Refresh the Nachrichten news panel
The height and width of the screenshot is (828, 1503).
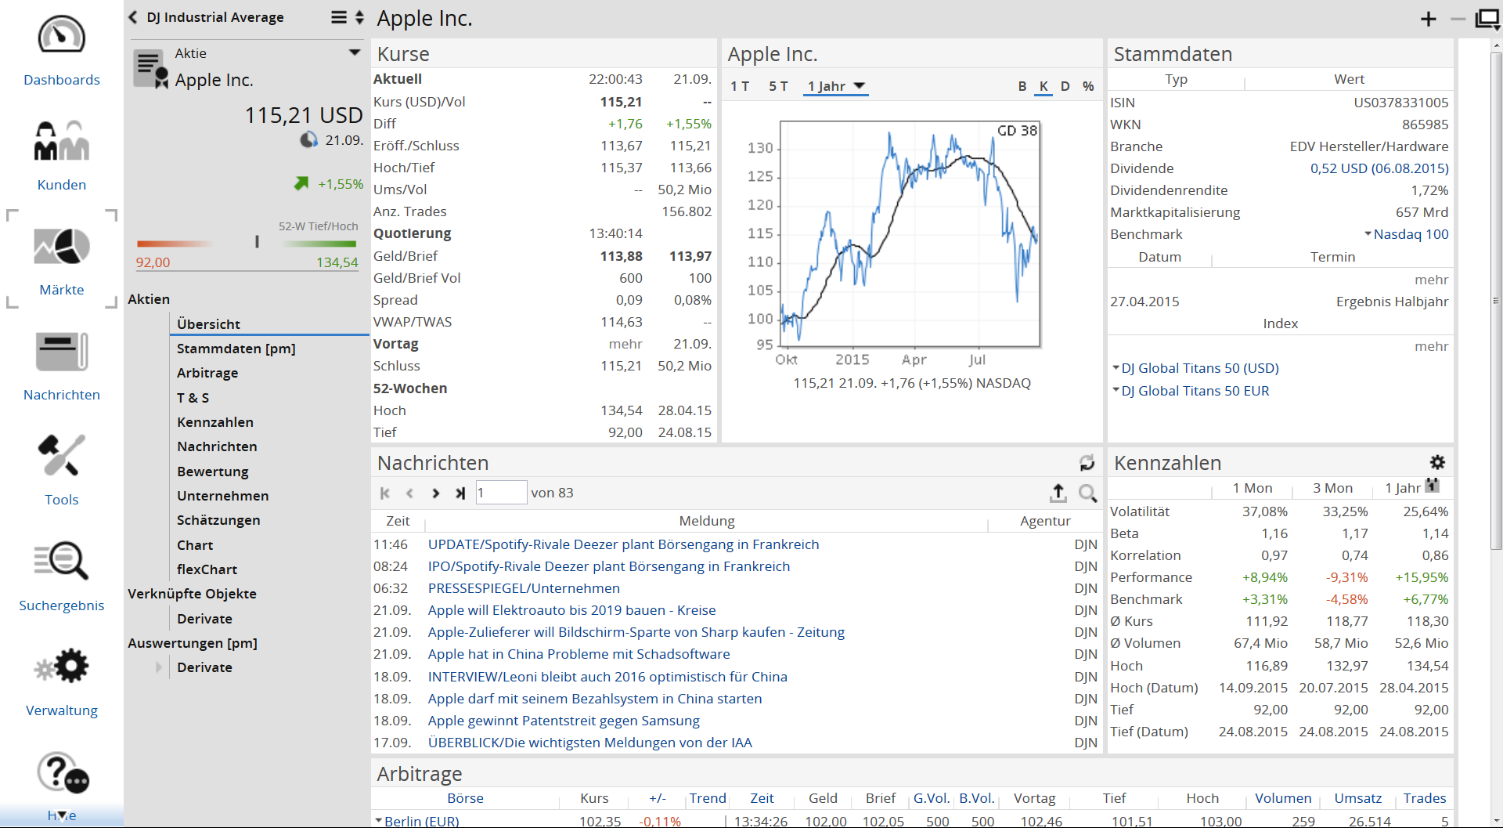pos(1087,463)
